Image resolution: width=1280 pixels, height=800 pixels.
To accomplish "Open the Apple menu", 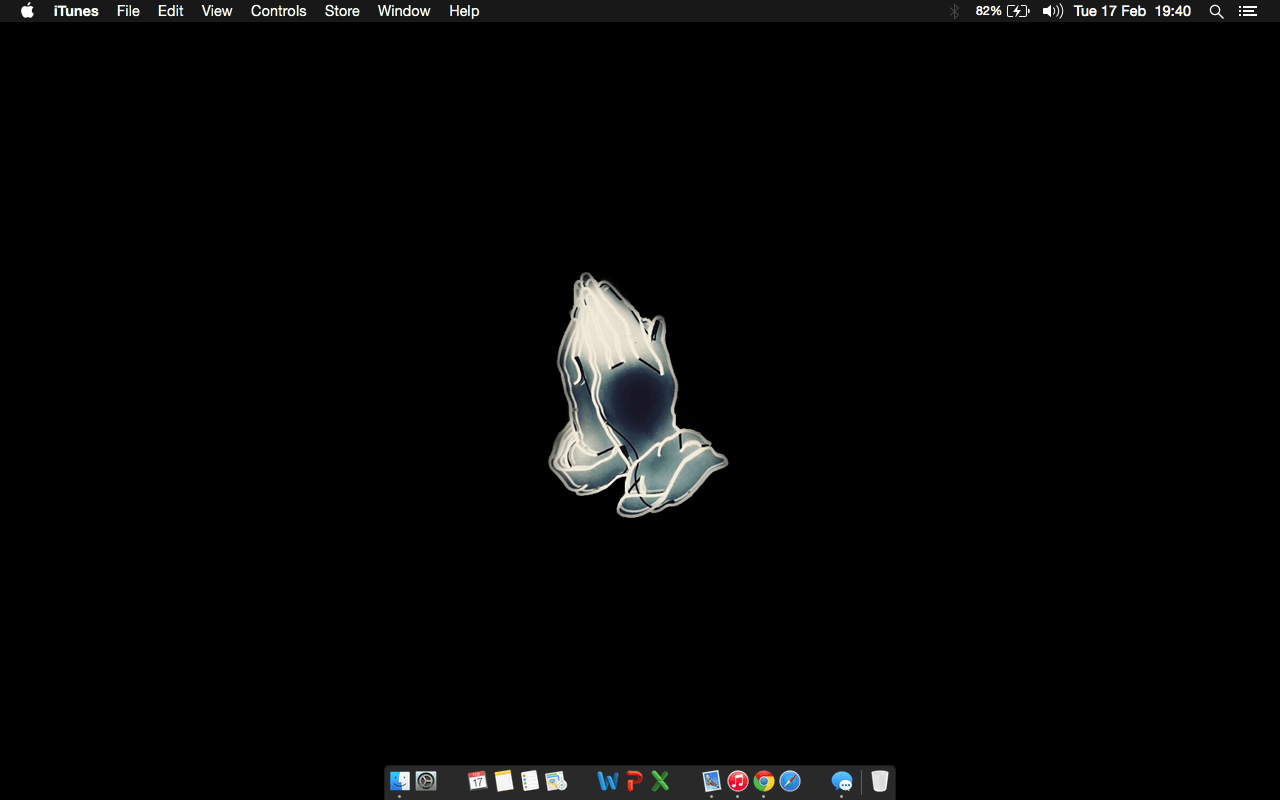I will (x=28, y=11).
